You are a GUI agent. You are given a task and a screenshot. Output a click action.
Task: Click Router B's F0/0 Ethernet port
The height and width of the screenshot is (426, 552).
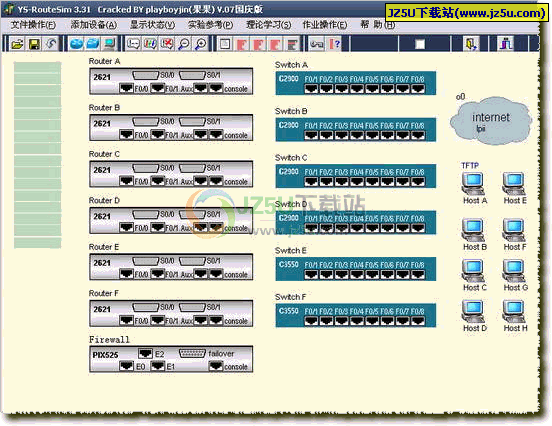tap(126, 134)
